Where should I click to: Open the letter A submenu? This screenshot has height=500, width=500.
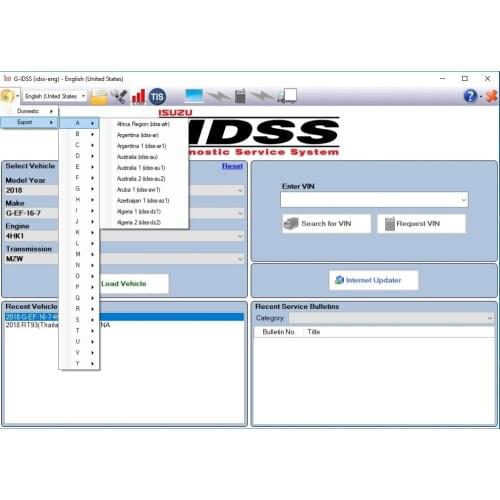pos(79,123)
